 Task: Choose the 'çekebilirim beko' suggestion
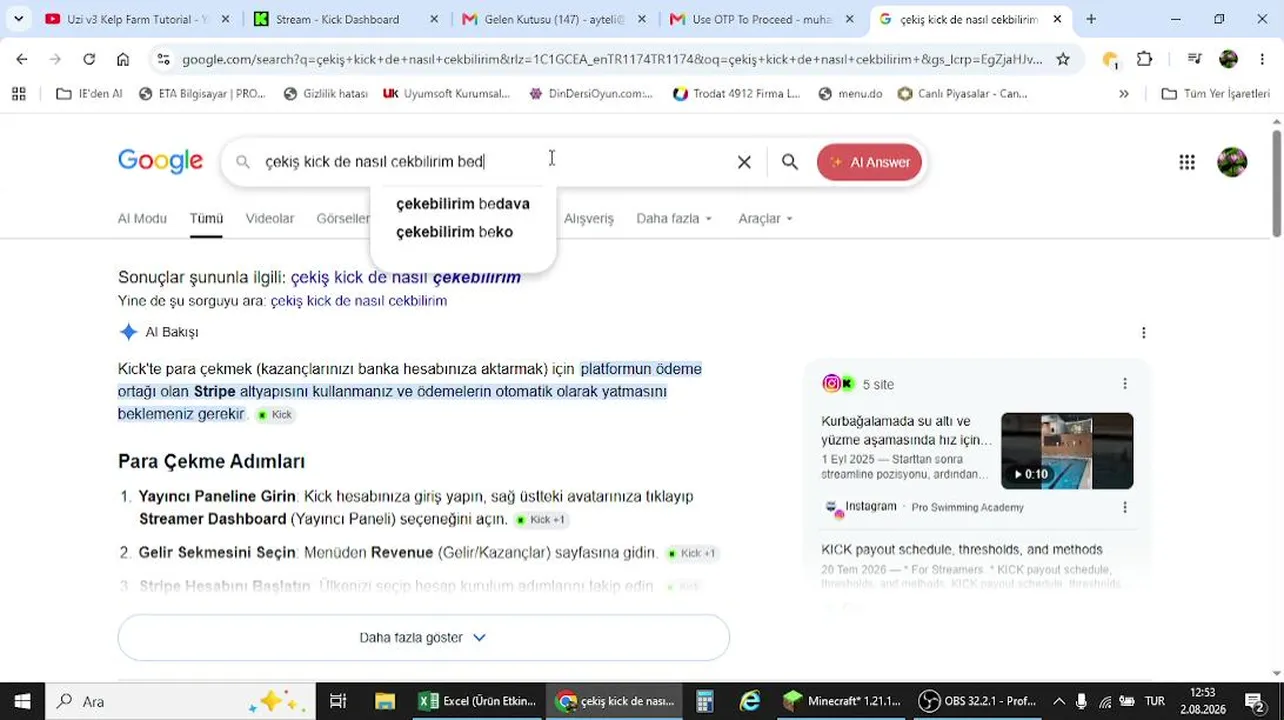pyautogui.click(x=455, y=232)
